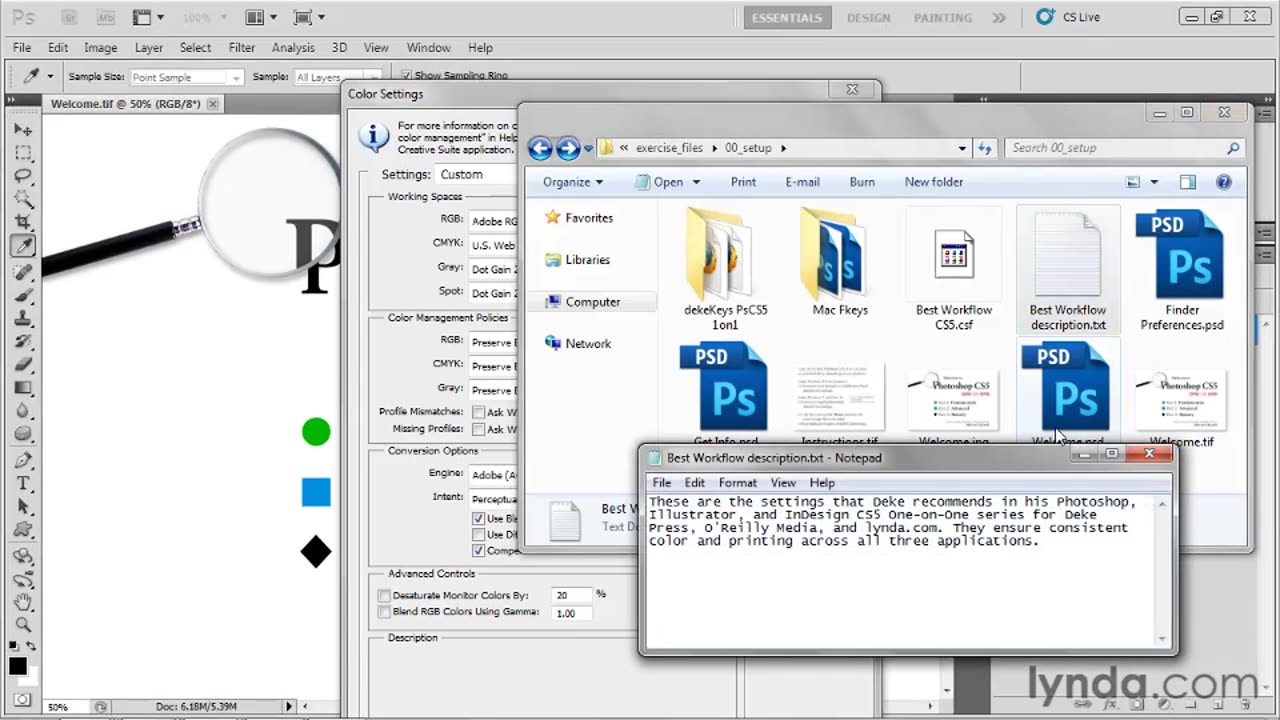Open the CS Live menu
Image resolution: width=1280 pixels, height=720 pixels.
click(1068, 17)
